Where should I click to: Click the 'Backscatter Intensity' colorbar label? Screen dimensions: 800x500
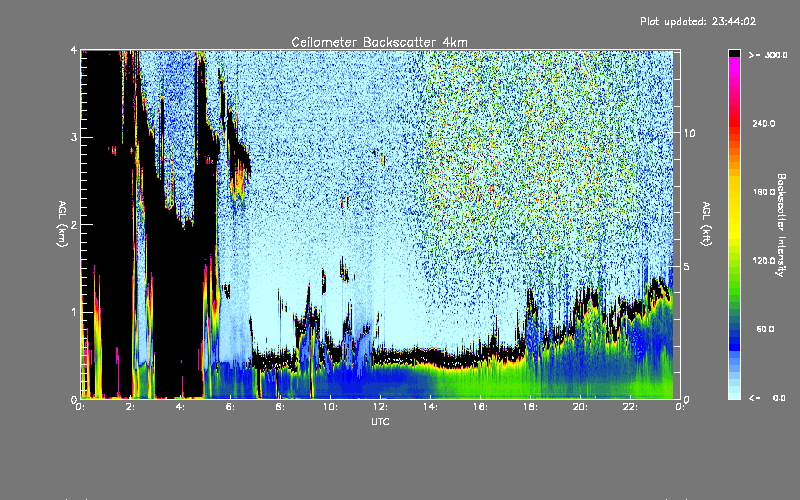780,225
